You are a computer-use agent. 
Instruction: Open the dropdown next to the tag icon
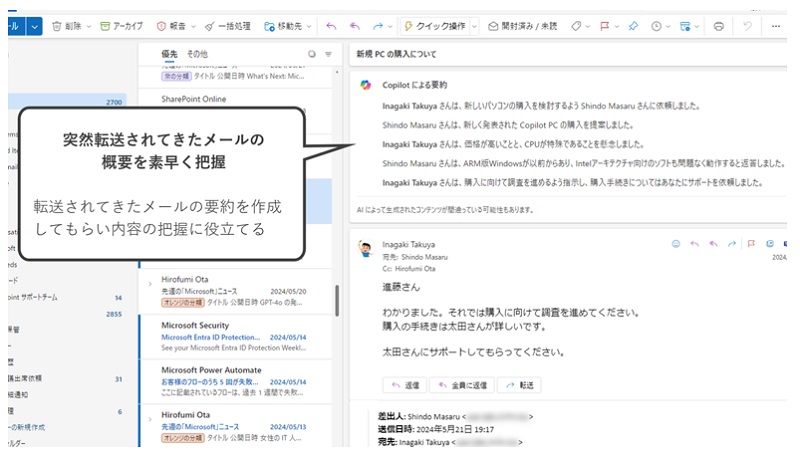(x=588, y=27)
